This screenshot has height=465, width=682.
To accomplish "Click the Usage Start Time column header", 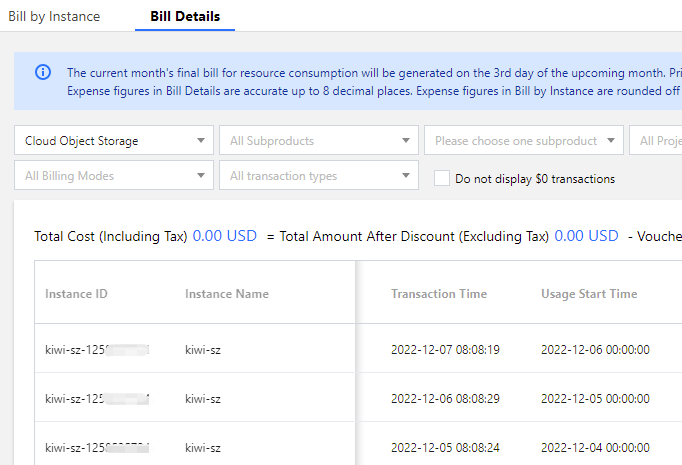I will (x=589, y=294).
